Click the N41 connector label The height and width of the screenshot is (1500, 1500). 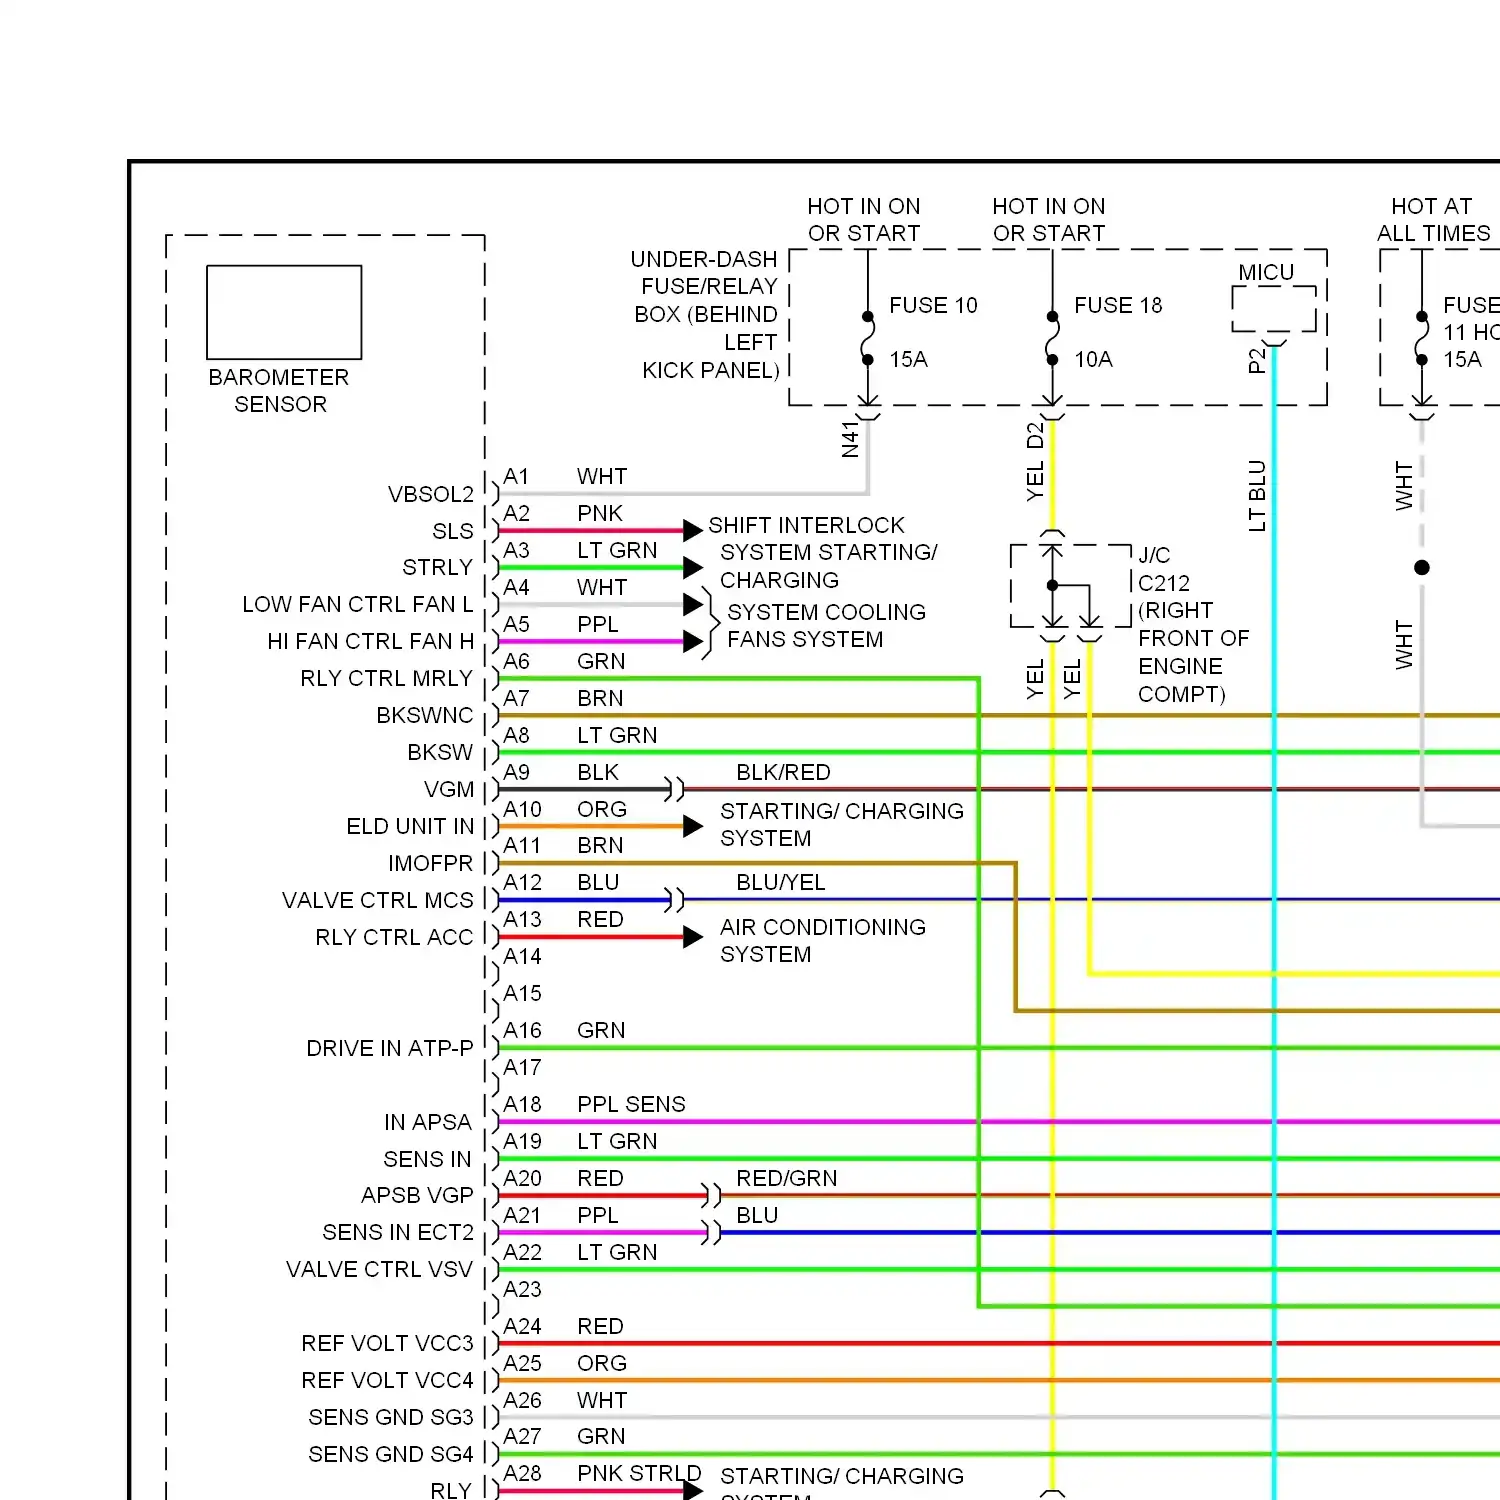[x=850, y=439]
